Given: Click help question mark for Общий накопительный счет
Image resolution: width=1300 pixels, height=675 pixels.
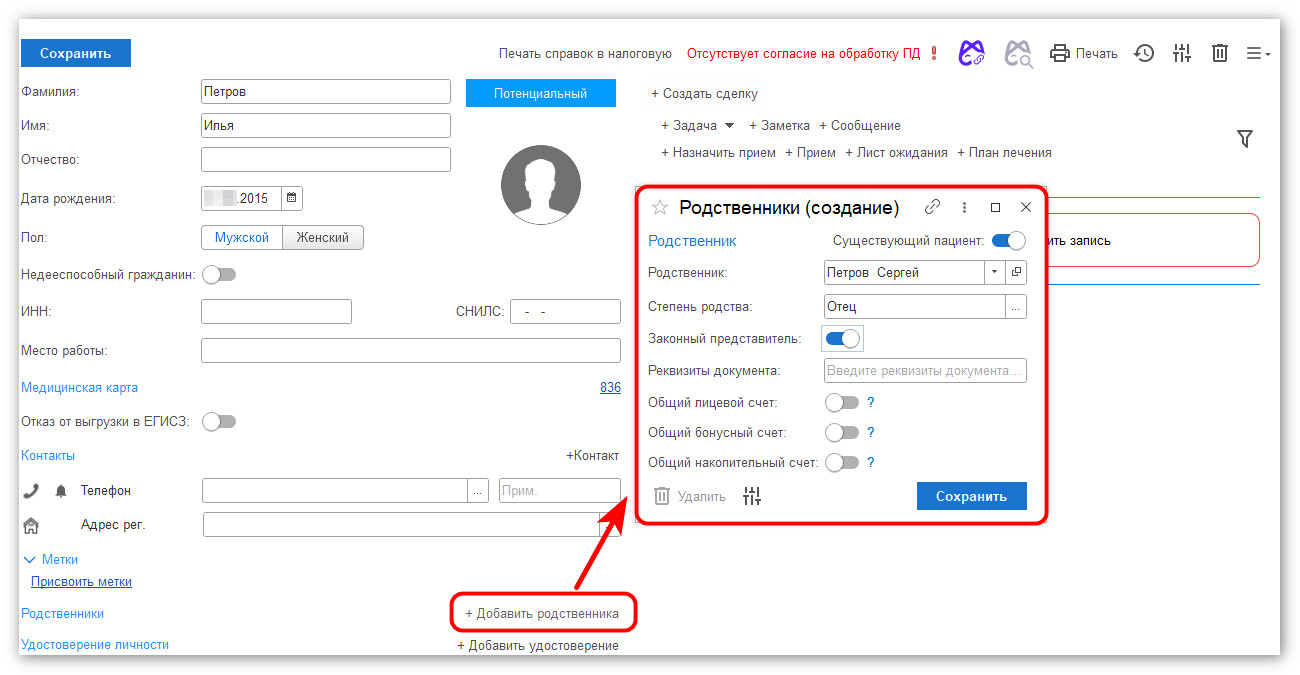Looking at the screenshot, I should click(x=871, y=463).
